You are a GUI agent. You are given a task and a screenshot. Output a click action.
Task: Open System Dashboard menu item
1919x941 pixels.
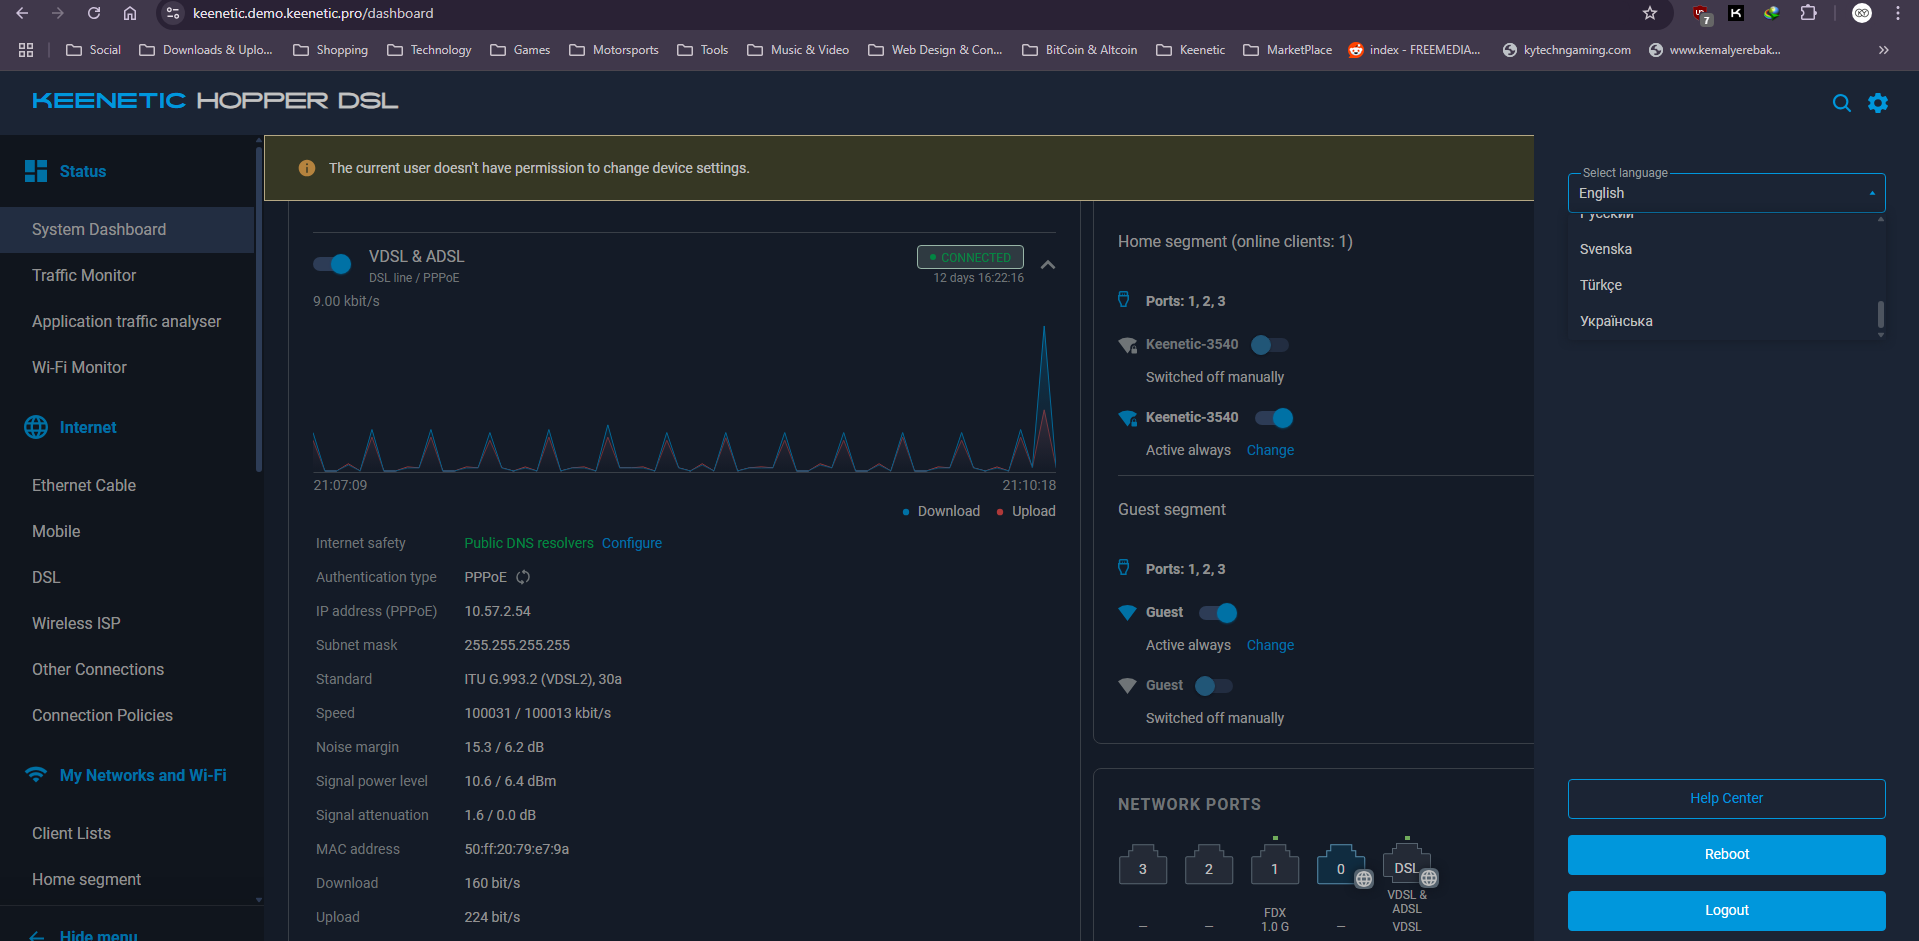point(127,229)
